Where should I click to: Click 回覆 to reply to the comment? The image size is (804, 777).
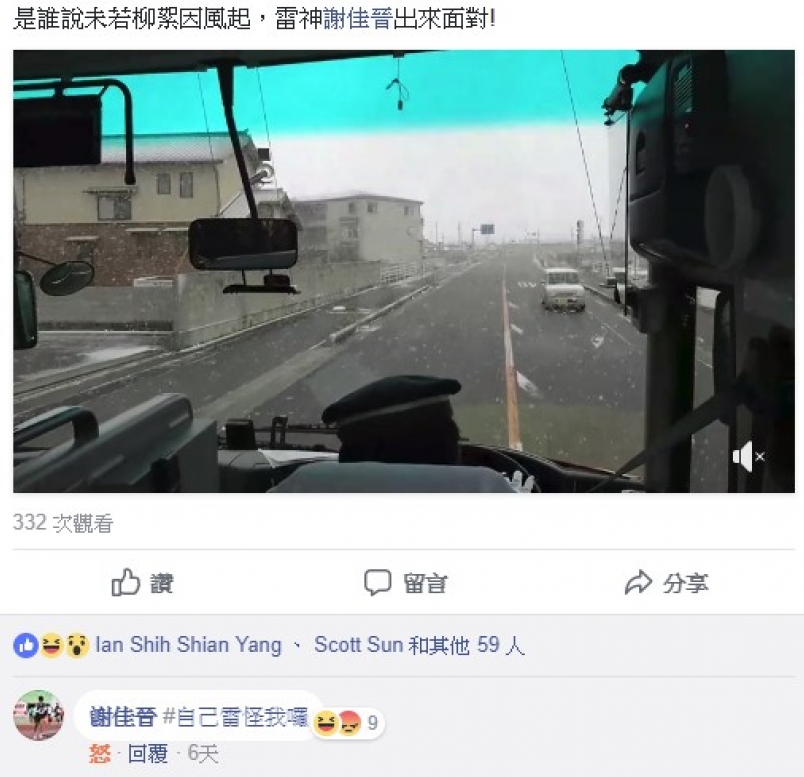click(x=148, y=753)
